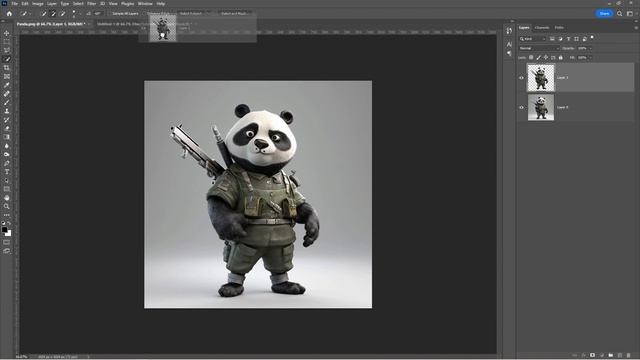
Task: Select the Rectangle shape tool
Action: (x=7, y=189)
